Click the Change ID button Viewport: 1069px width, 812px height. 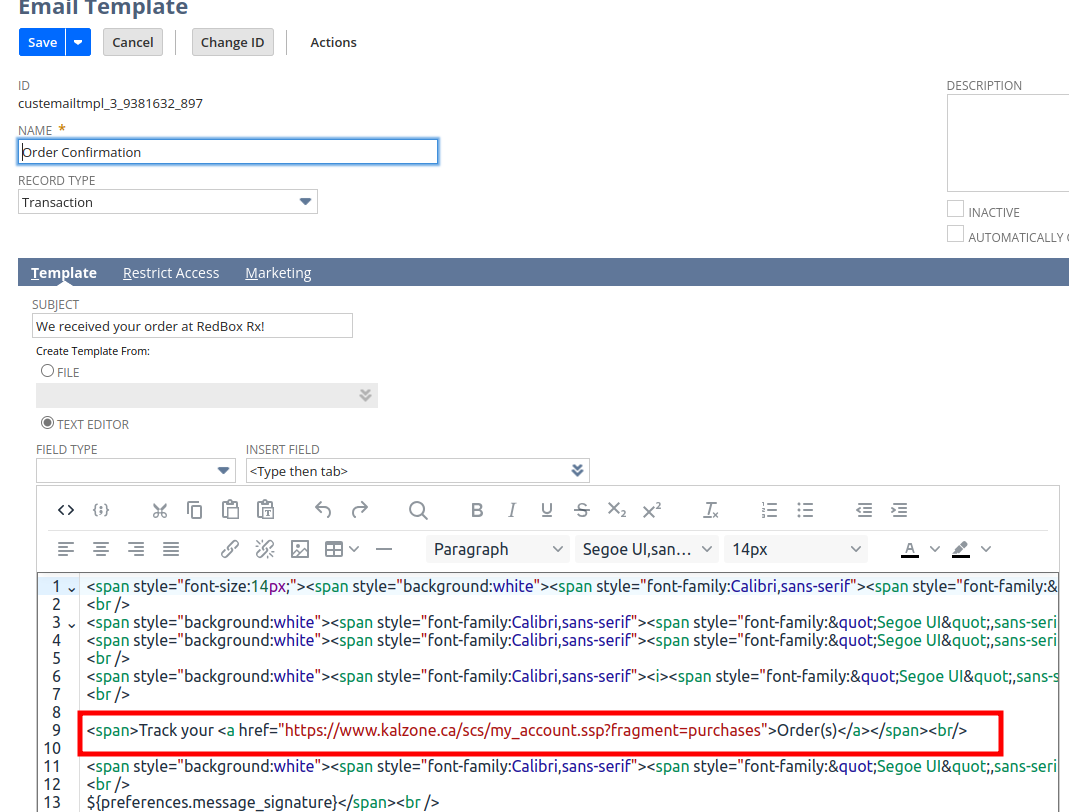point(232,42)
